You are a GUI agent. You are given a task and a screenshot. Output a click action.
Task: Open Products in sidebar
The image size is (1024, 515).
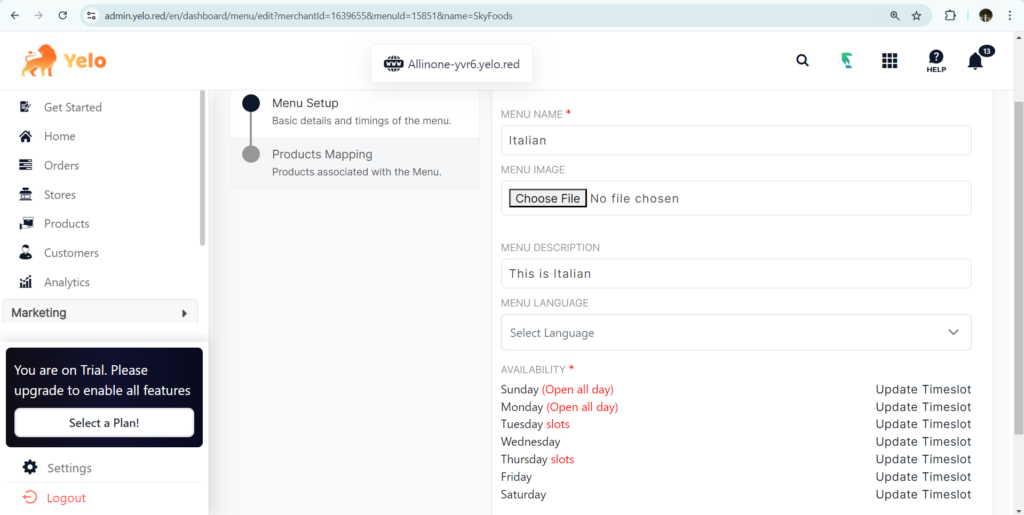pos(67,224)
